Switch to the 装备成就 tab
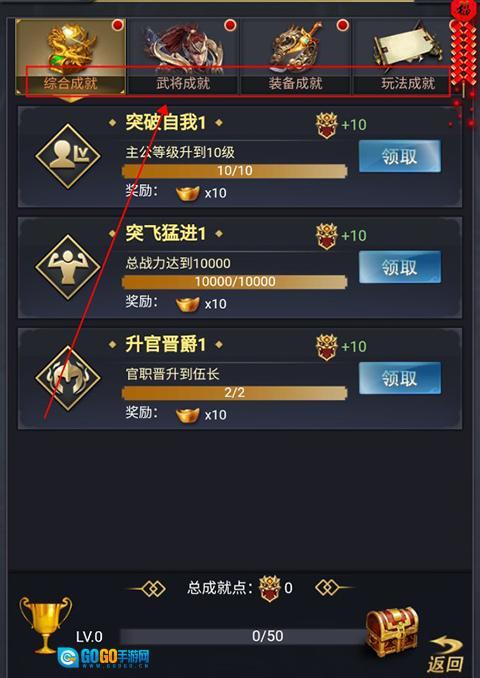 (295, 57)
